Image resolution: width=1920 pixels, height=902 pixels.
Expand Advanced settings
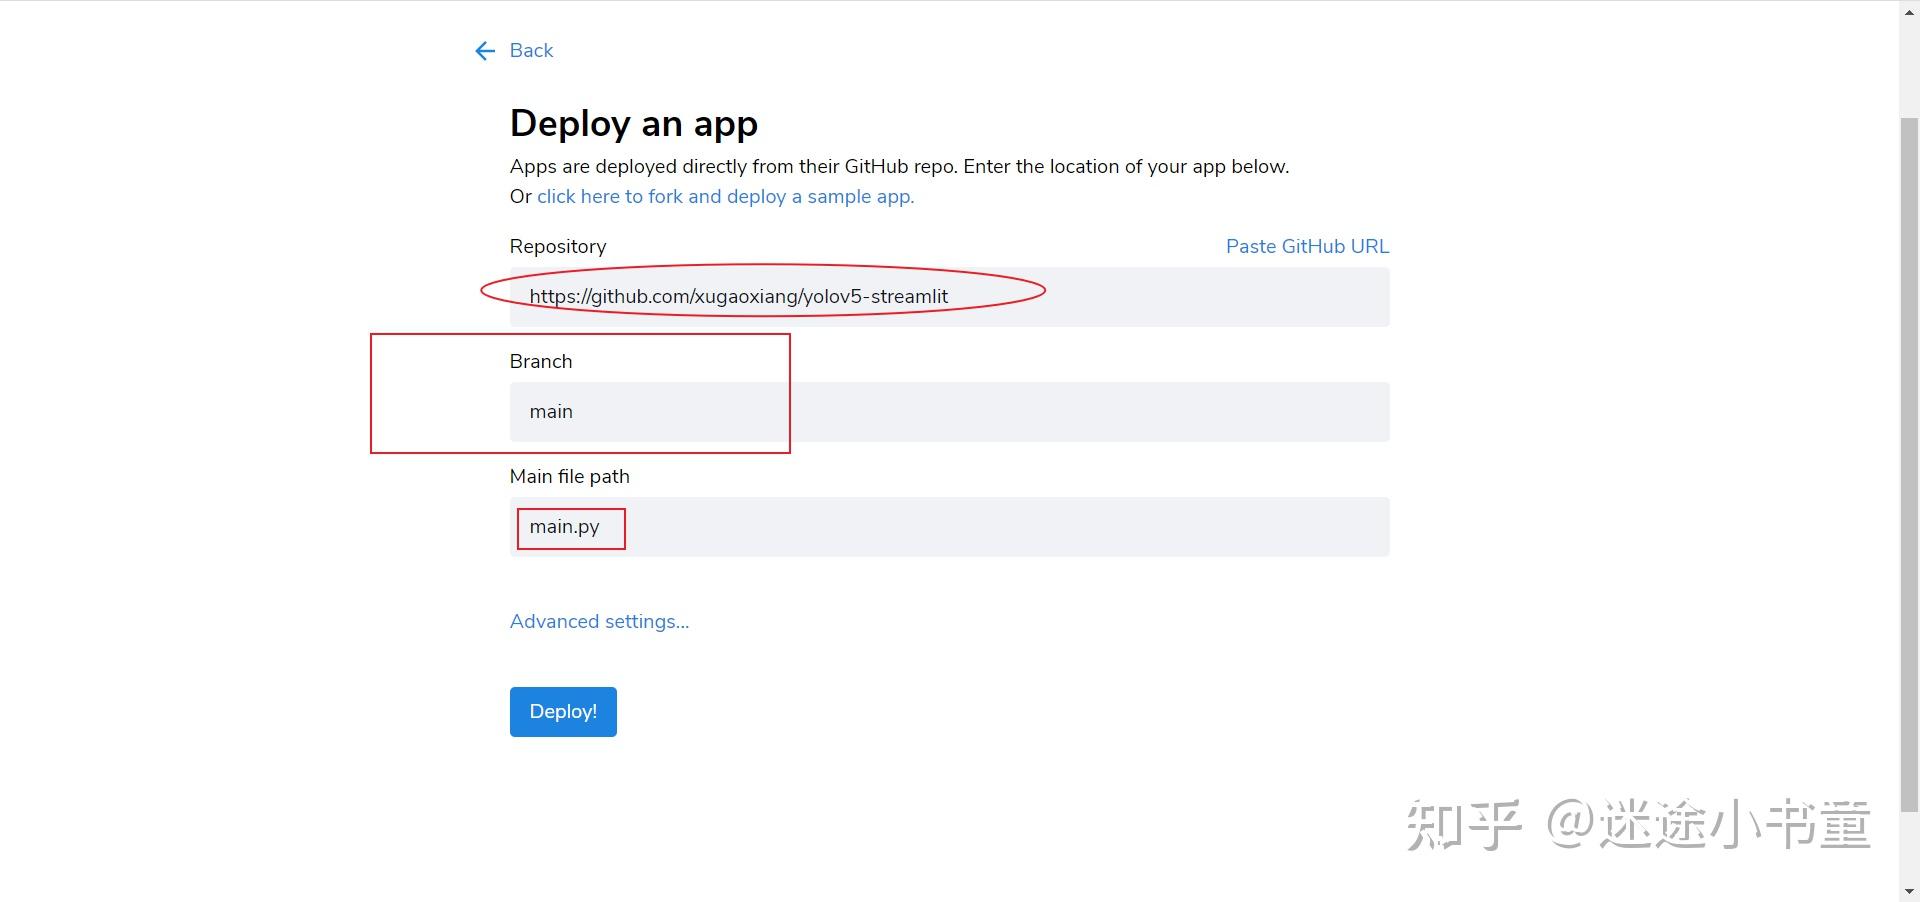(x=599, y=622)
